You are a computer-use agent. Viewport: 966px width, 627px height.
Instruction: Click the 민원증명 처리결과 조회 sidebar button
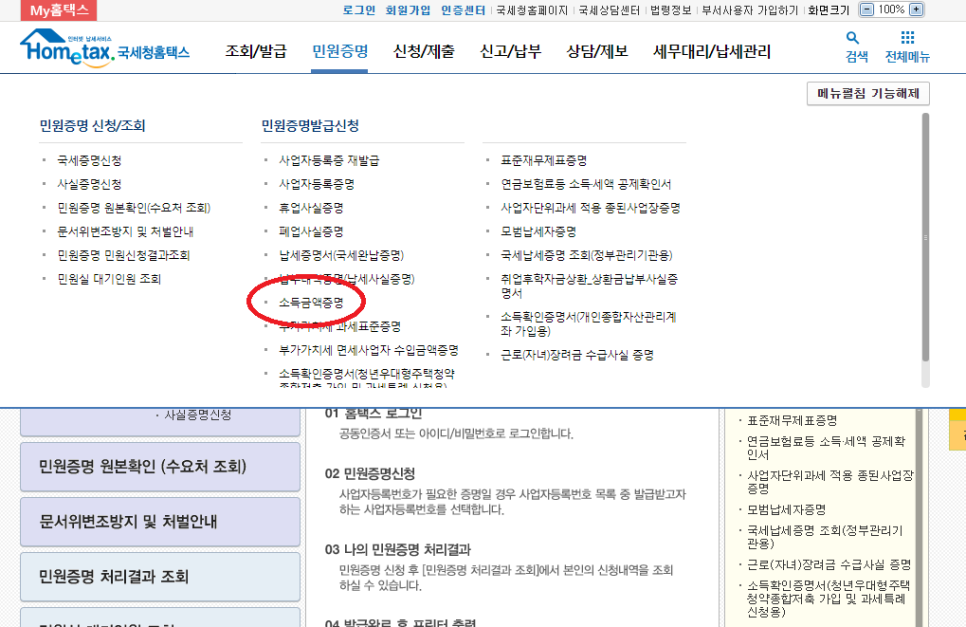(x=160, y=576)
